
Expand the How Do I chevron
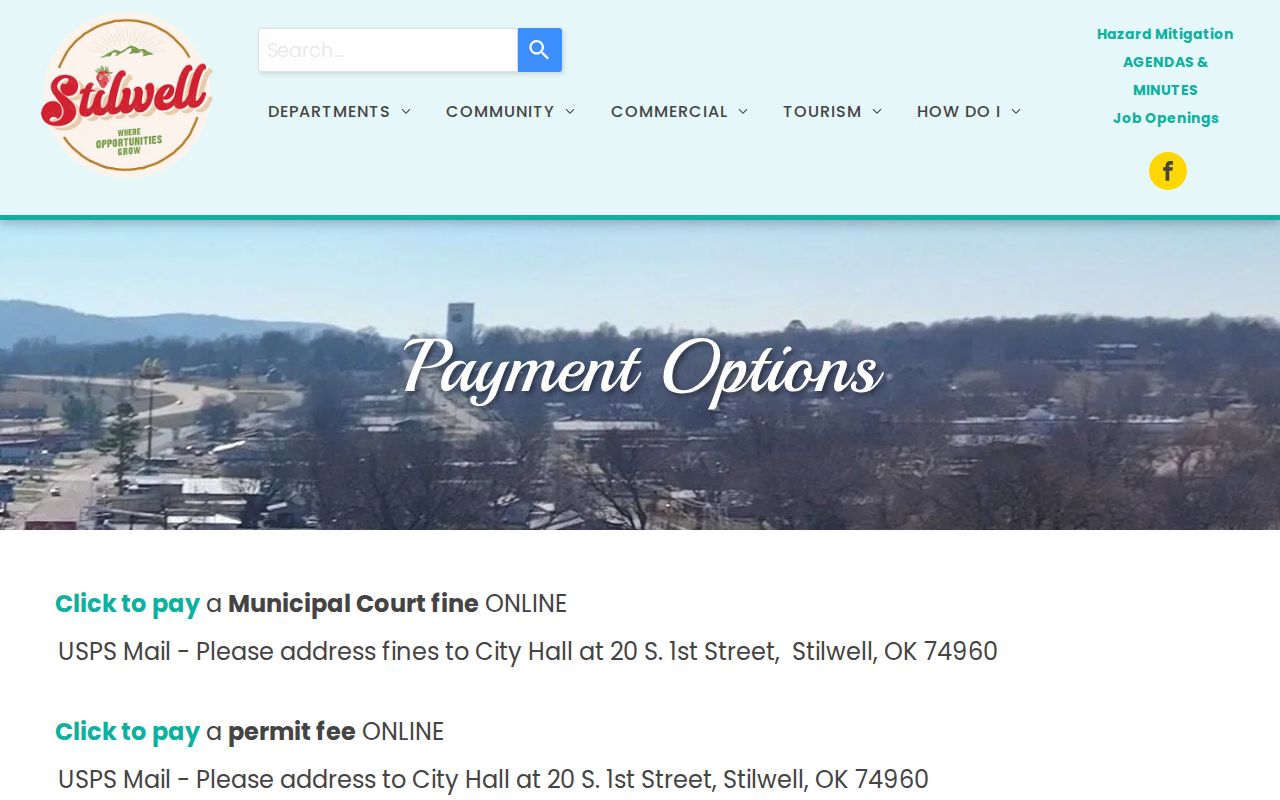pyautogui.click(x=1016, y=111)
